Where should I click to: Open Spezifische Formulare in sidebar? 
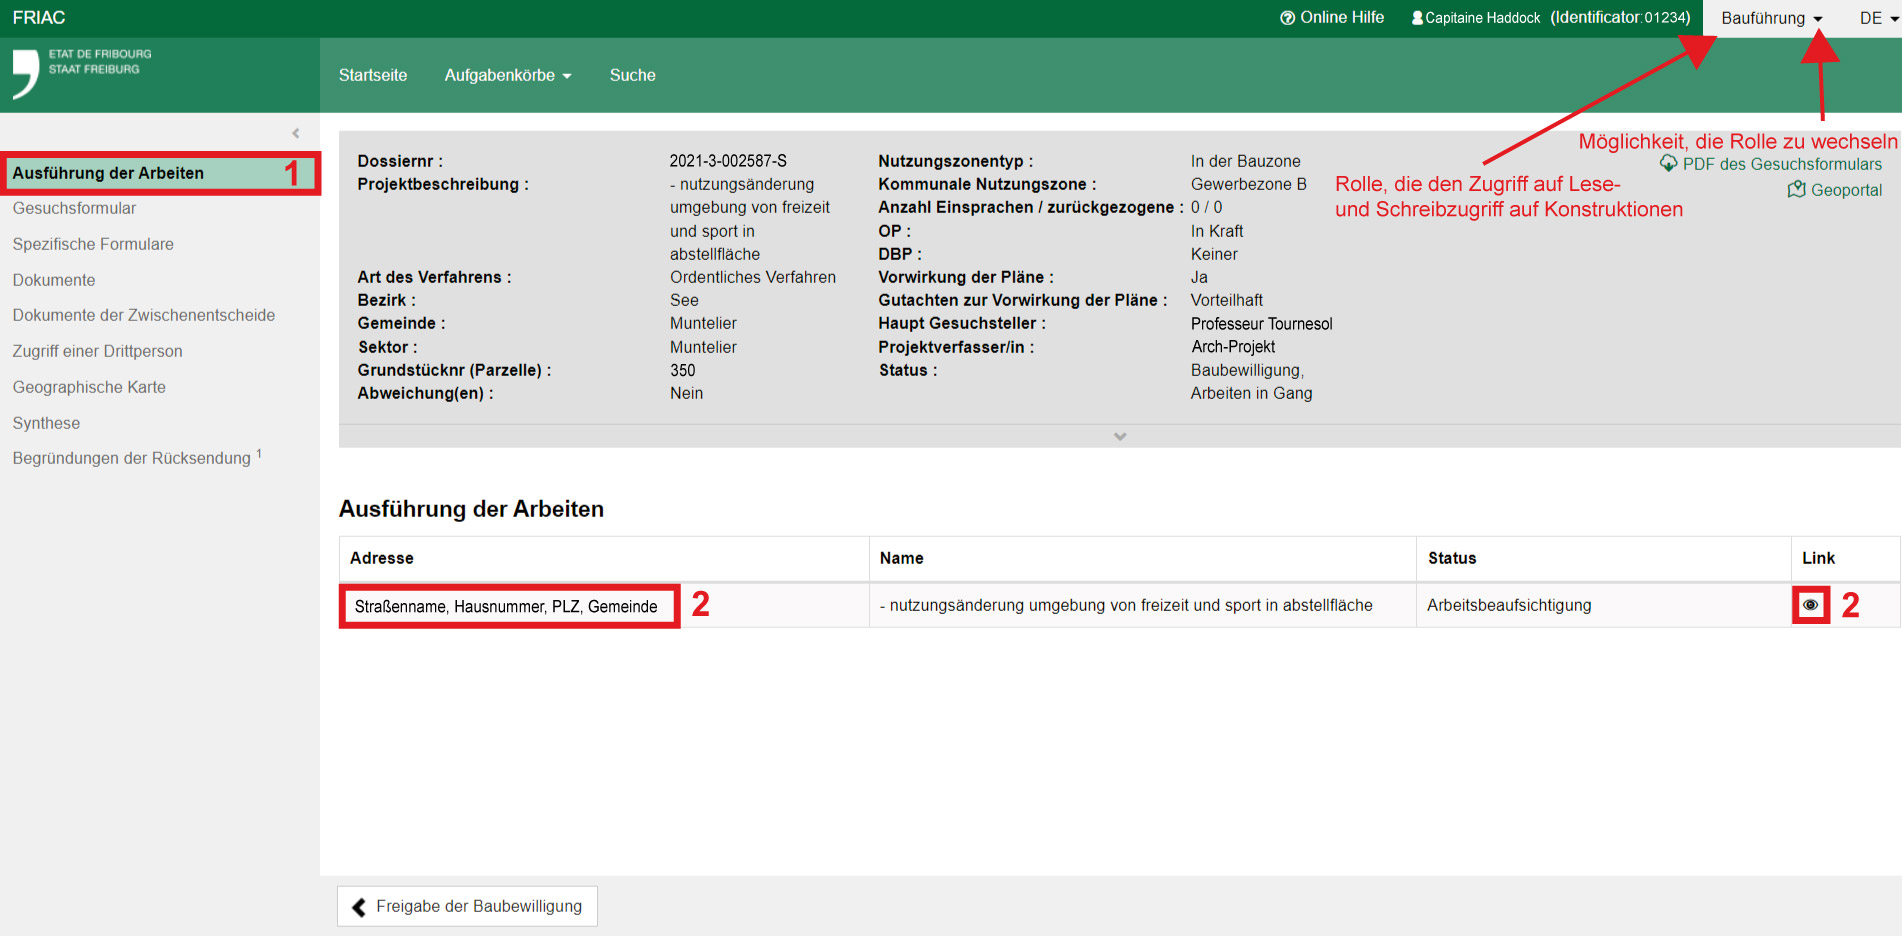pyautogui.click(x=93, y=244)
